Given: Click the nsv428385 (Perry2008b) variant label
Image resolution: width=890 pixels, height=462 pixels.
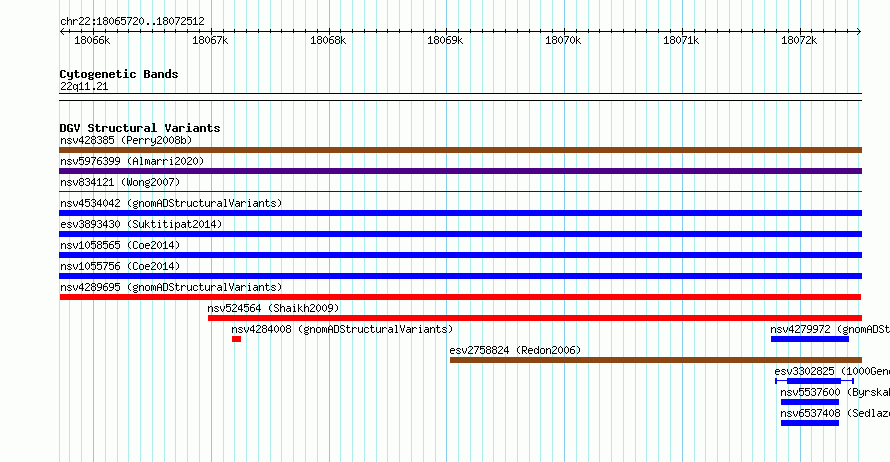Looking at the screenshot, I should (126, 140).
